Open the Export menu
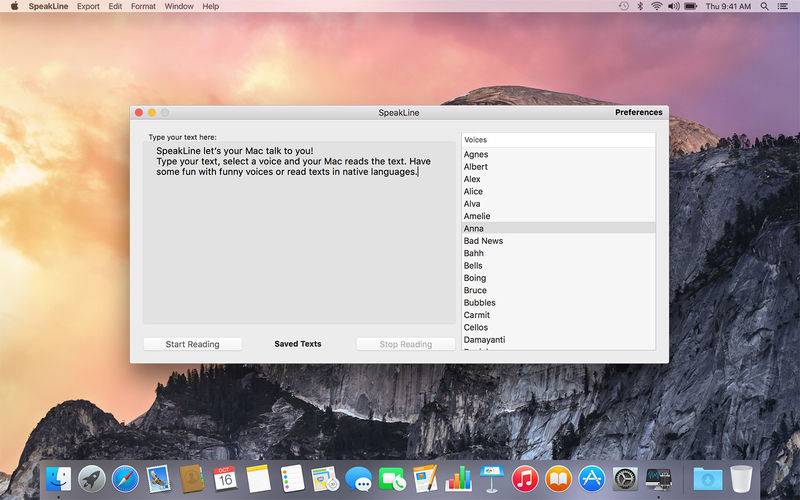The image size is (800, 500). click(x=88, y=6)
